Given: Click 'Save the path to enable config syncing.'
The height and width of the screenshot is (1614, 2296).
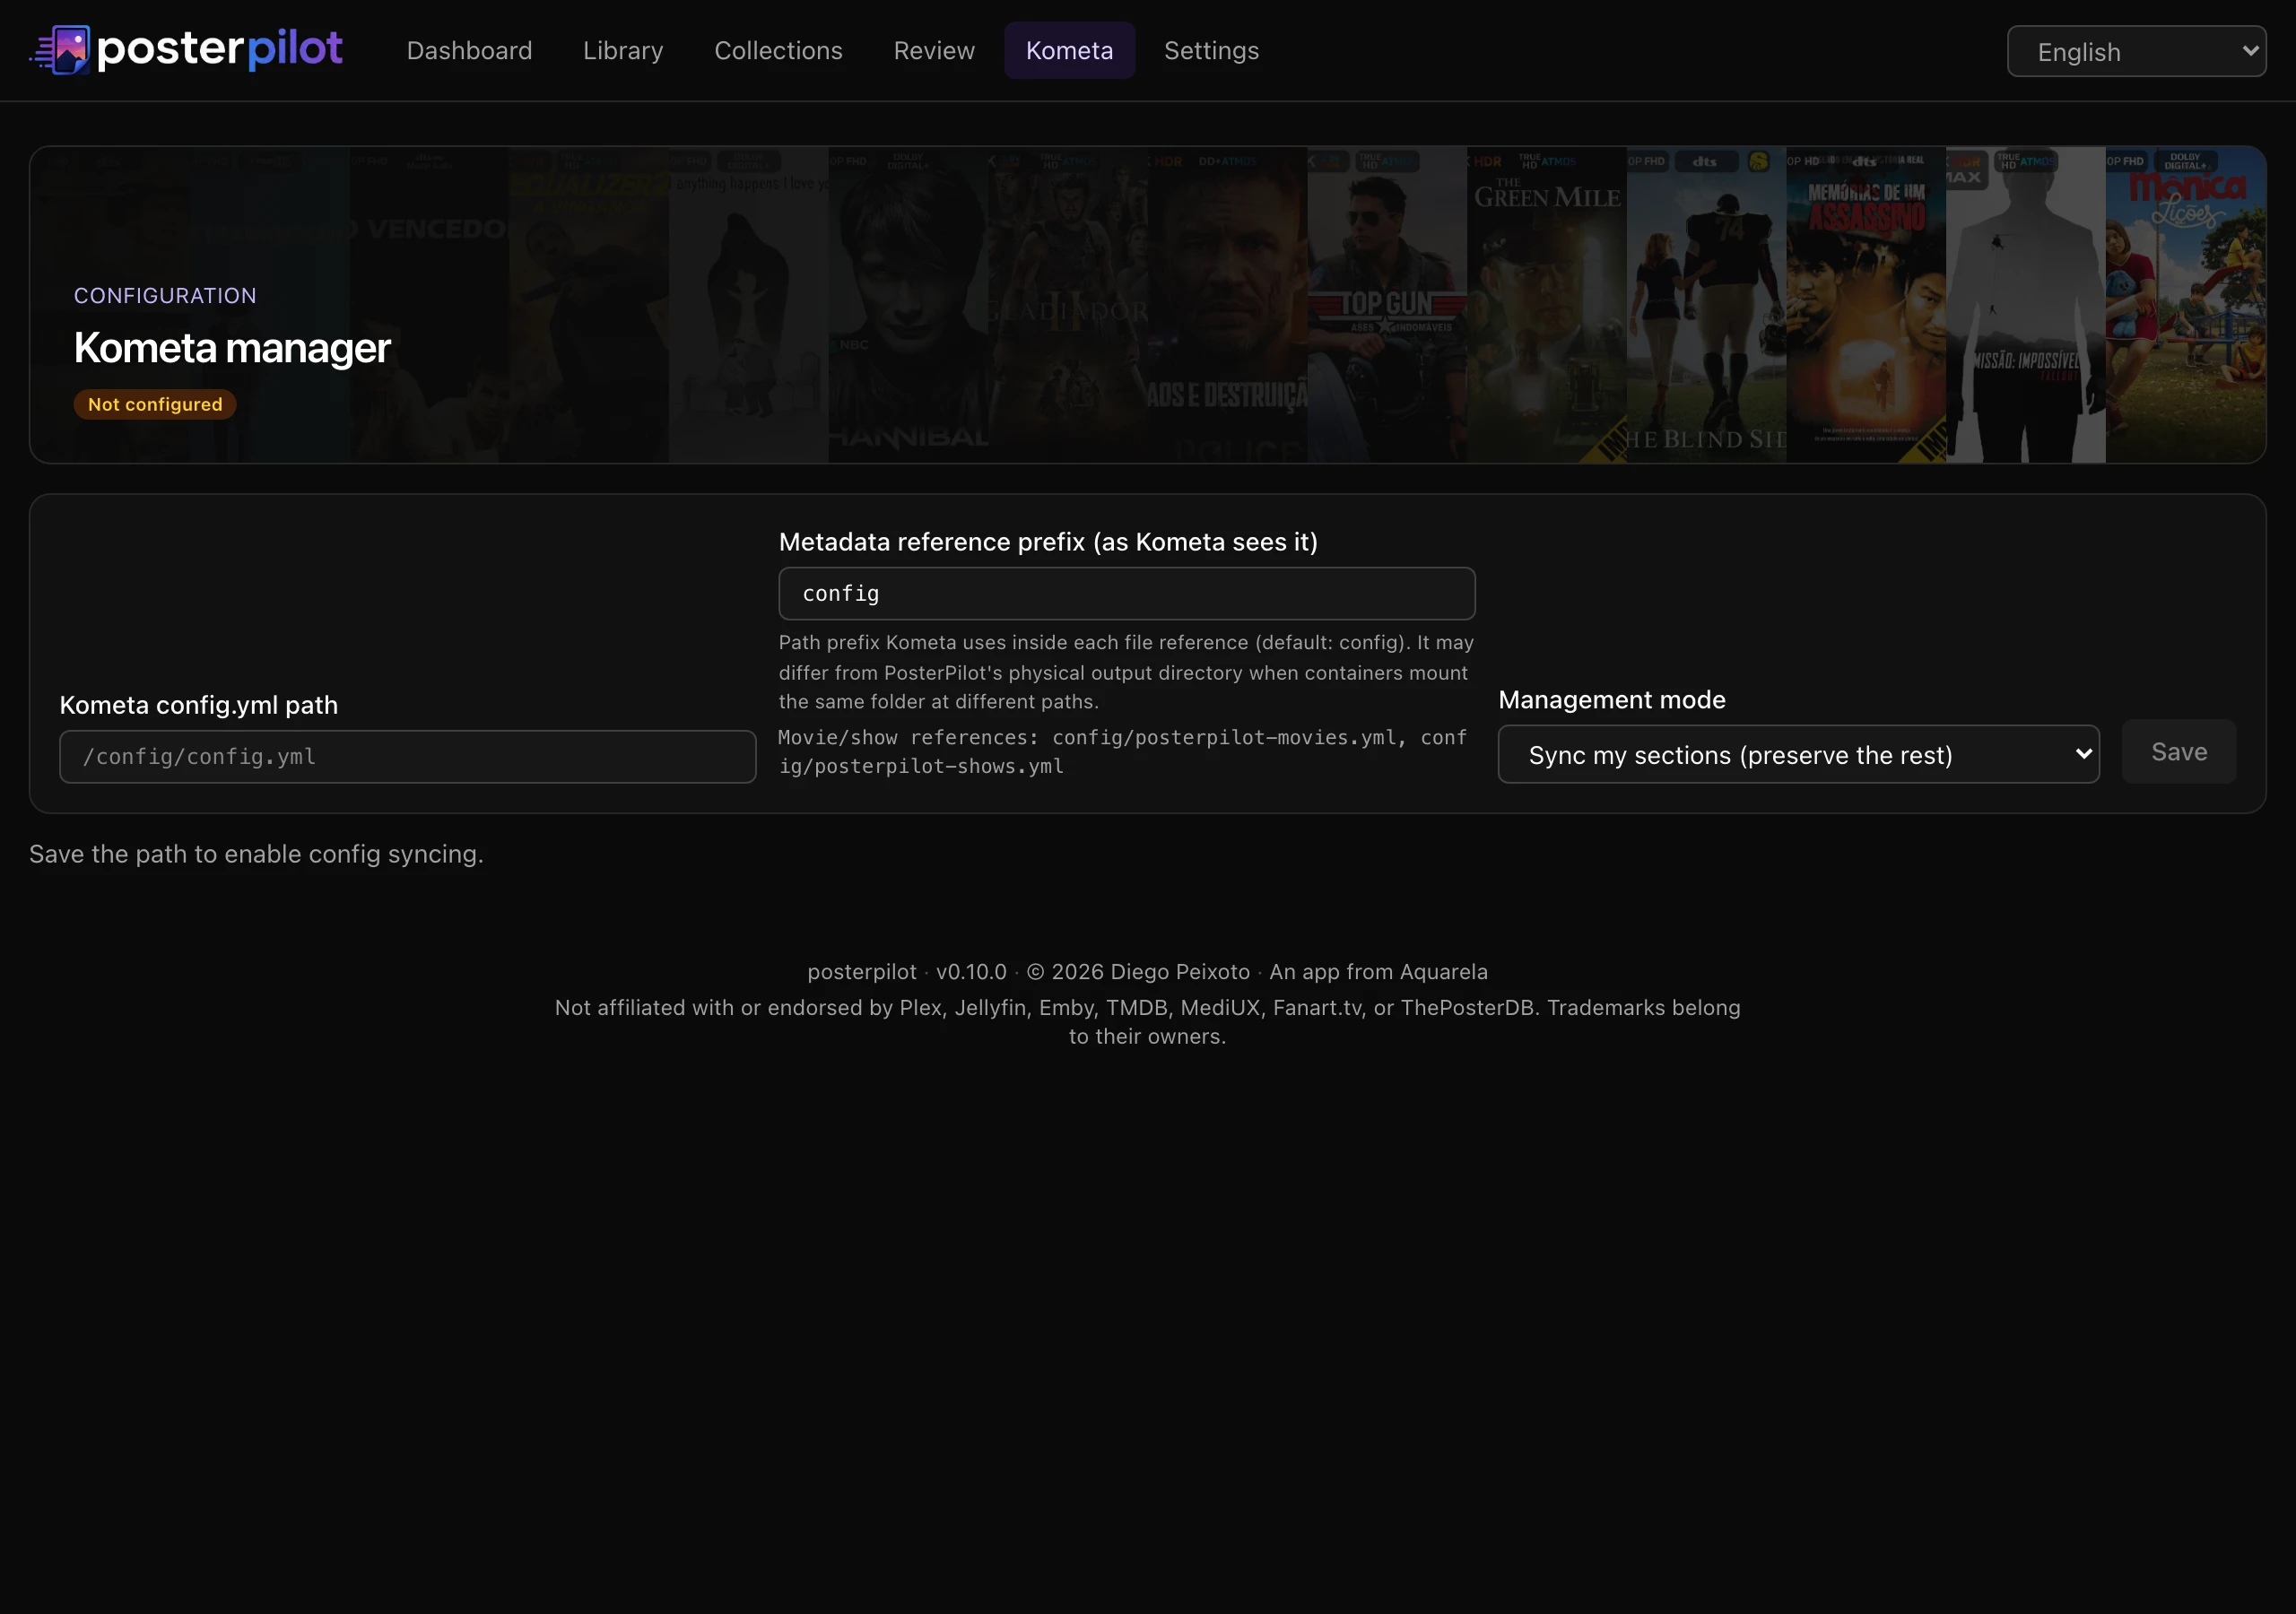Looking at the screenshot, I should (256, 854).
